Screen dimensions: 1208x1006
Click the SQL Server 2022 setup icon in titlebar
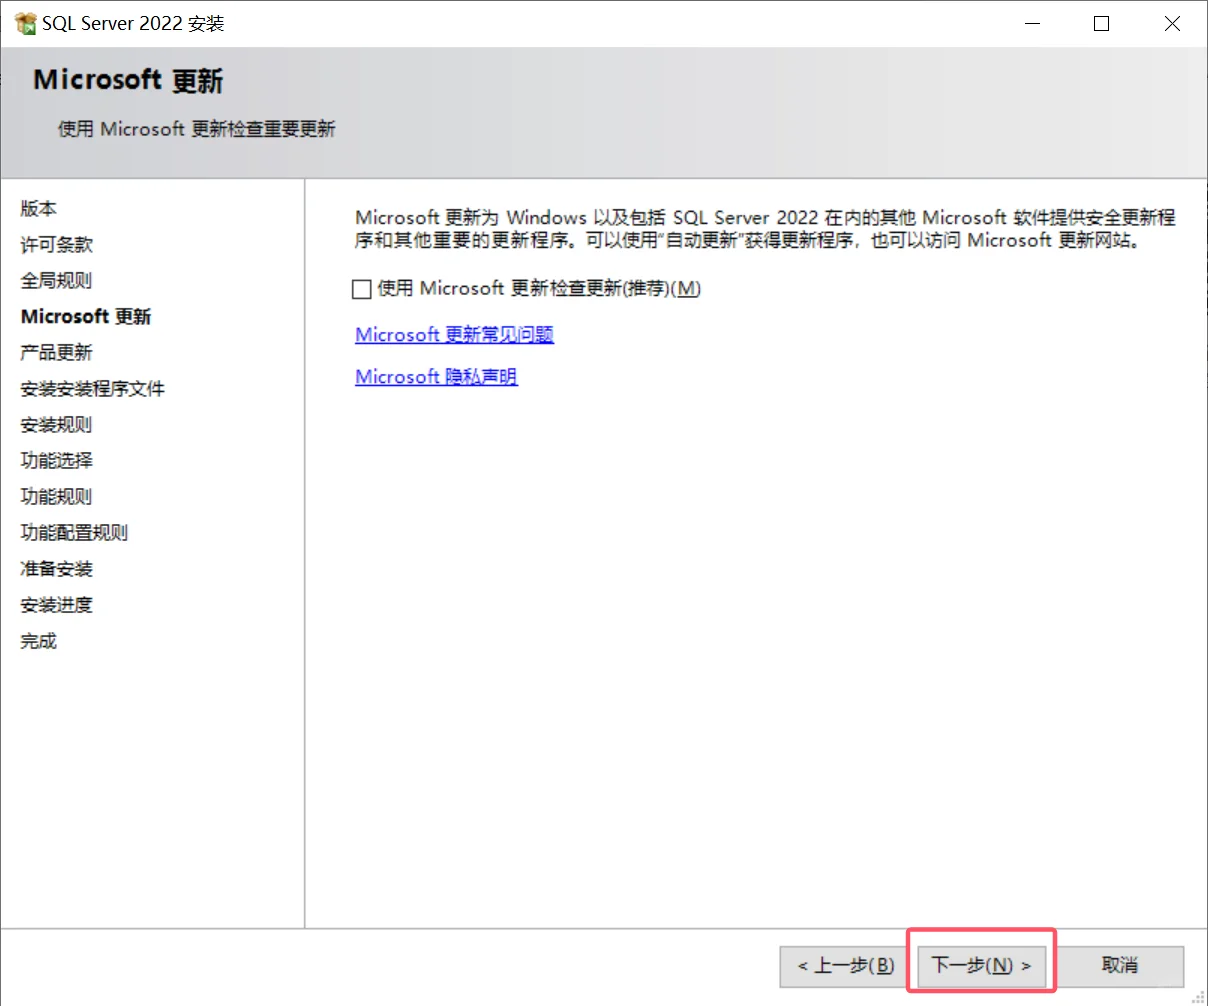[x=22, y=22]
